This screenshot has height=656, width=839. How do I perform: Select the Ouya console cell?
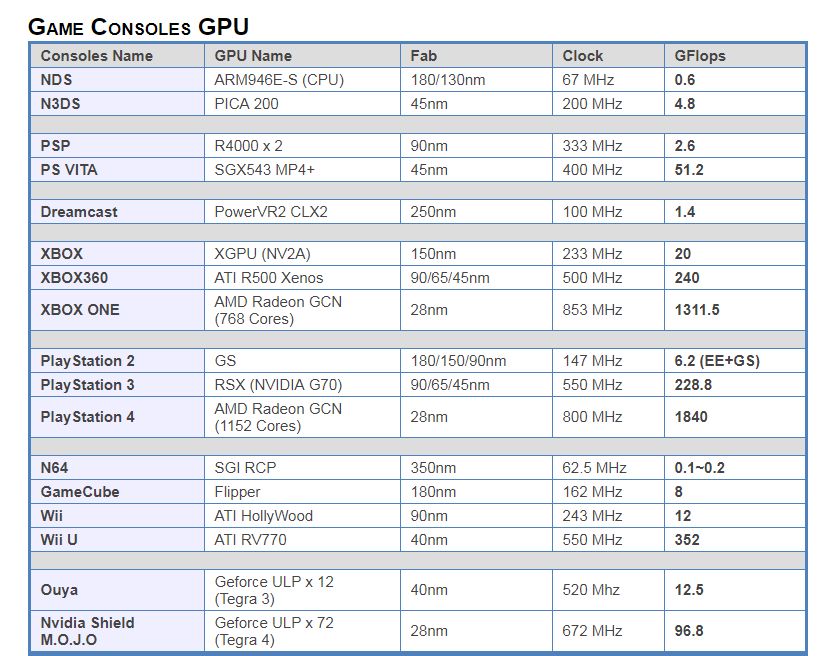(x=59, y=590)
